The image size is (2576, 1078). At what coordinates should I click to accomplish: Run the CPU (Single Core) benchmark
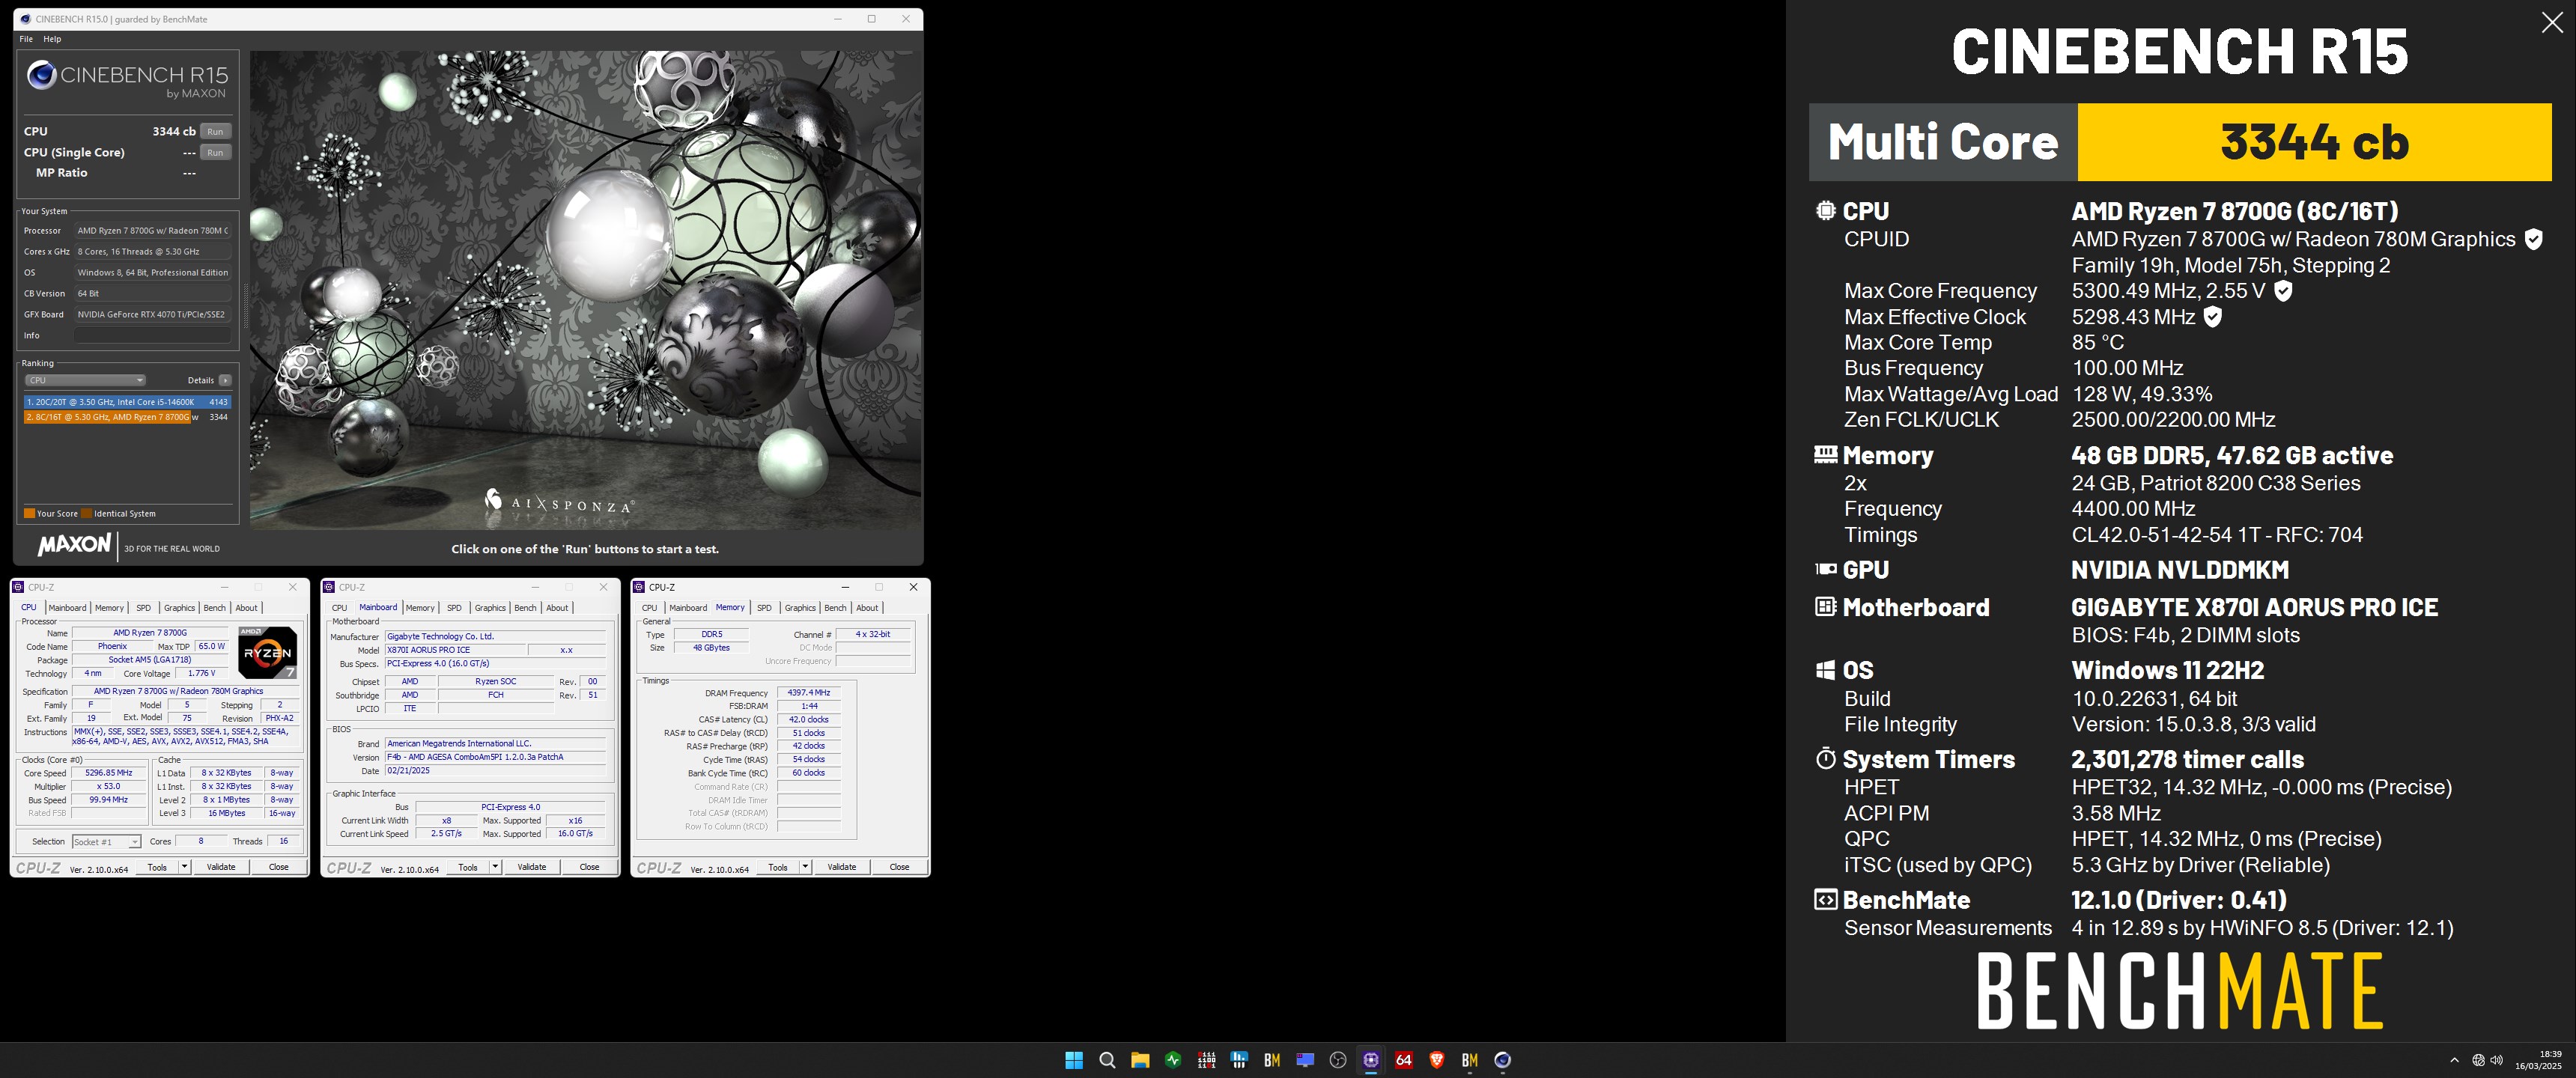click(x=215, y=152)
